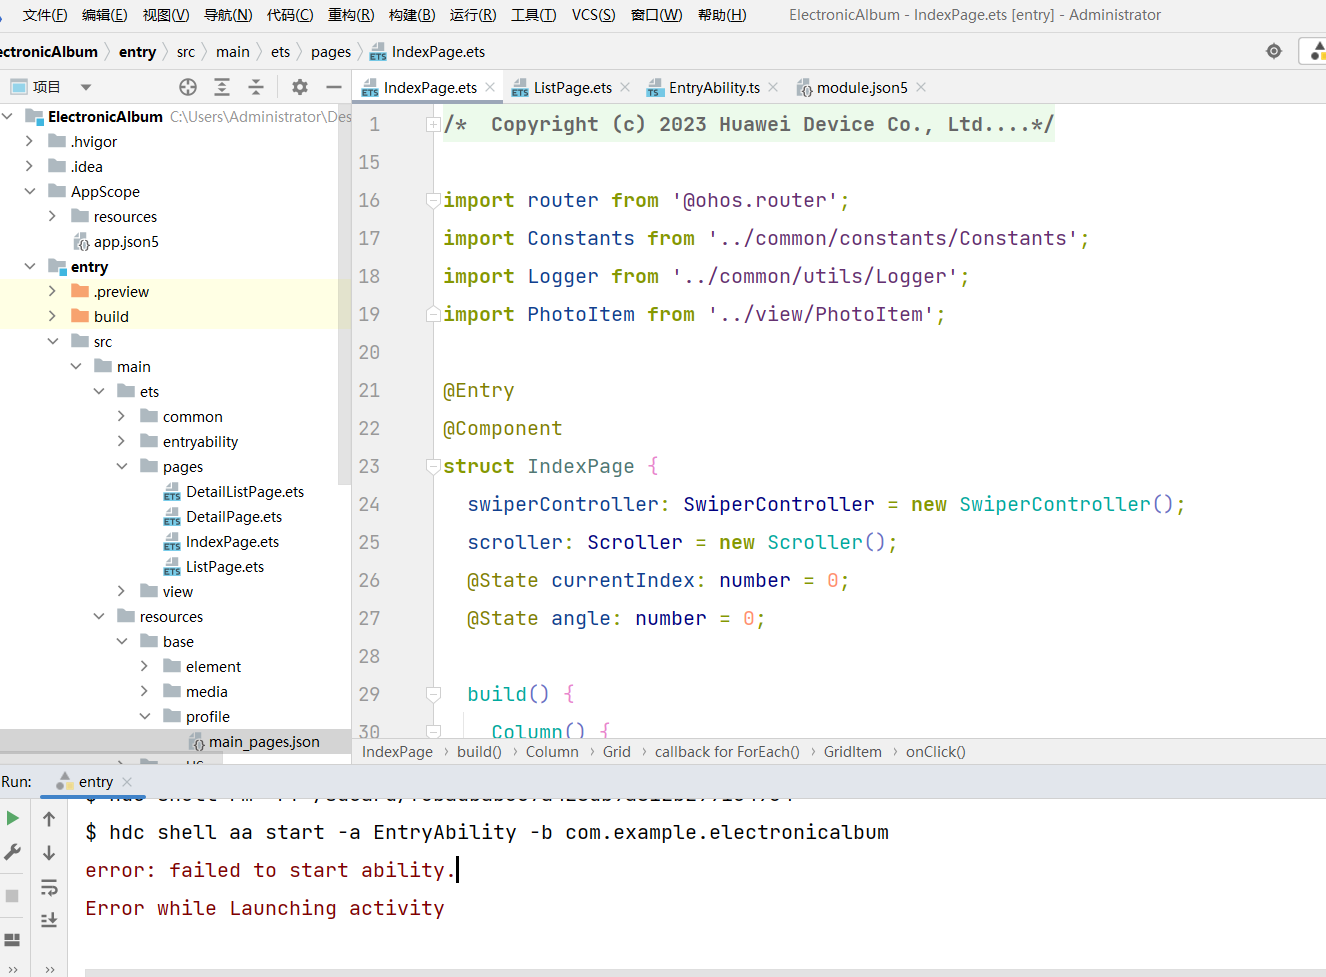Click the up arrow in Run console
Viewport: 1326px width, 977px height.
(x=49, y=819)
